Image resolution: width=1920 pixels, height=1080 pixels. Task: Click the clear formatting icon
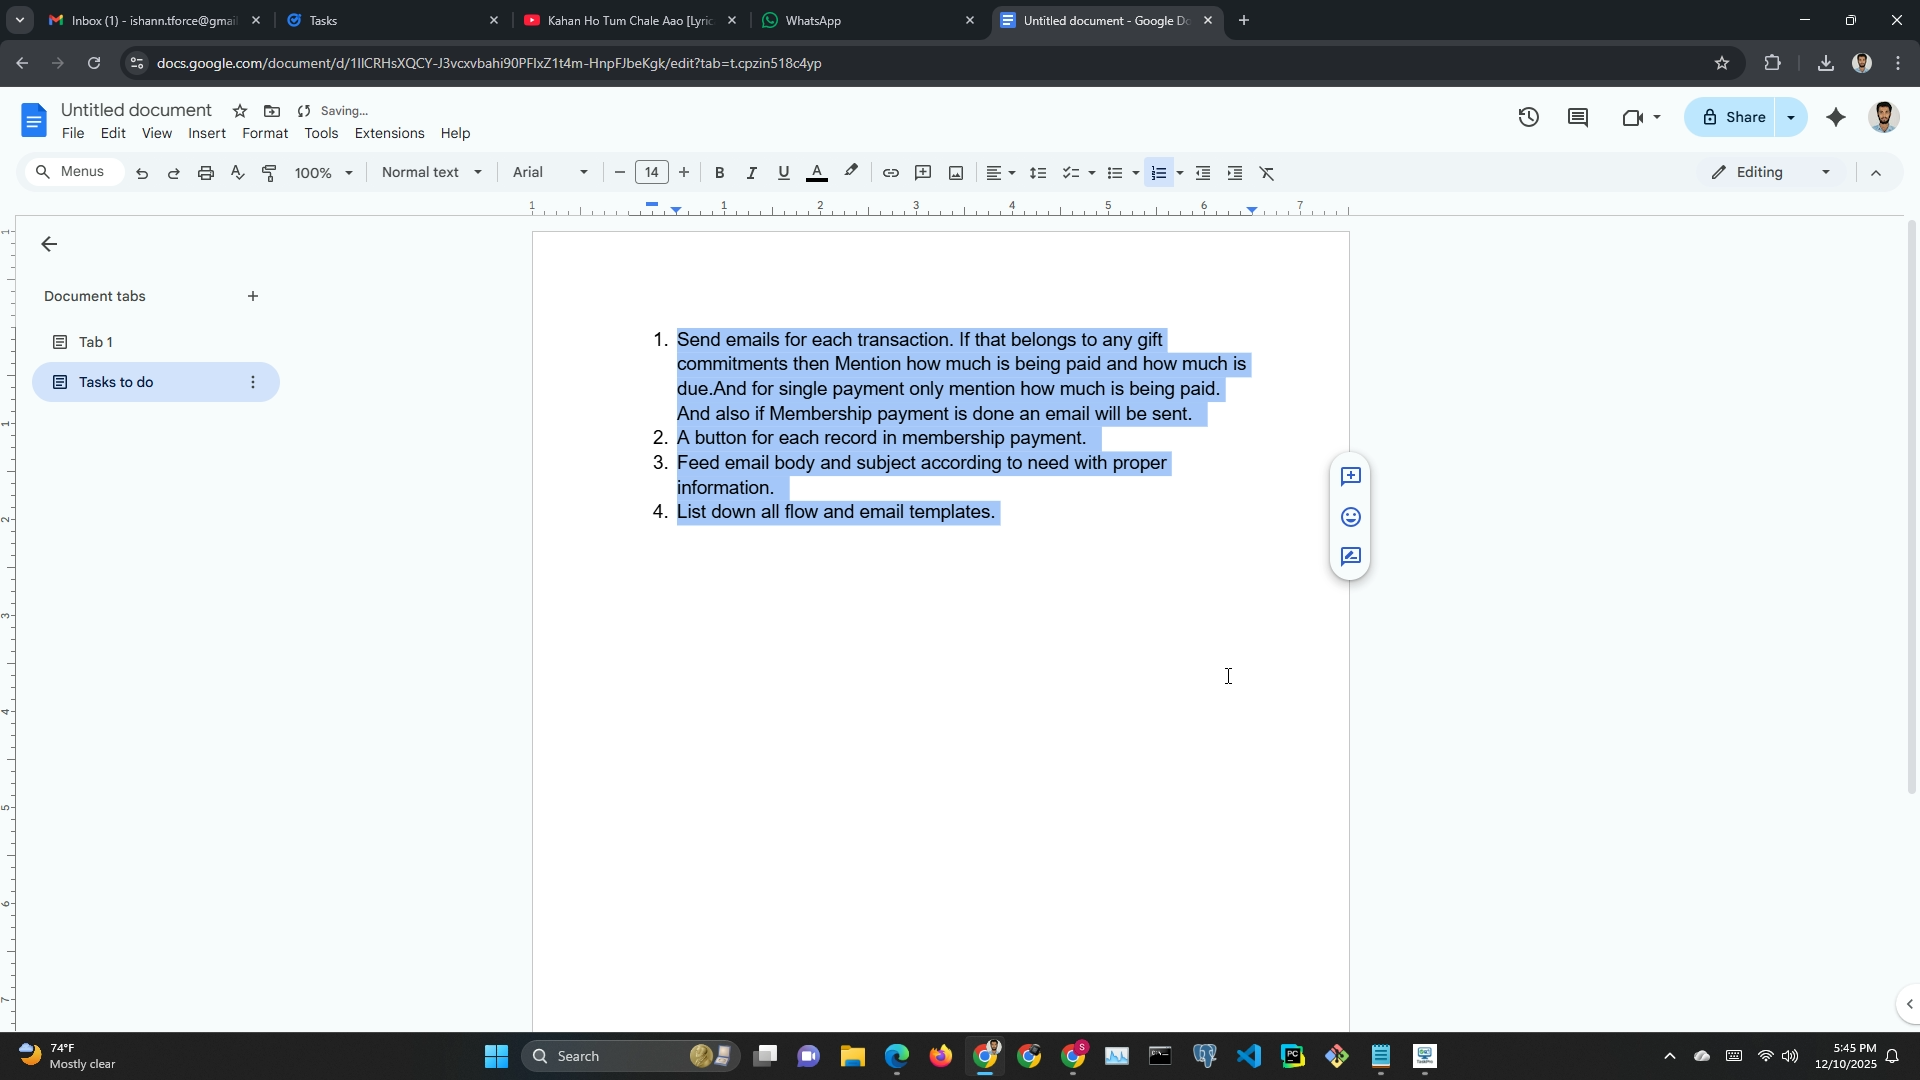pos(1267,173)
